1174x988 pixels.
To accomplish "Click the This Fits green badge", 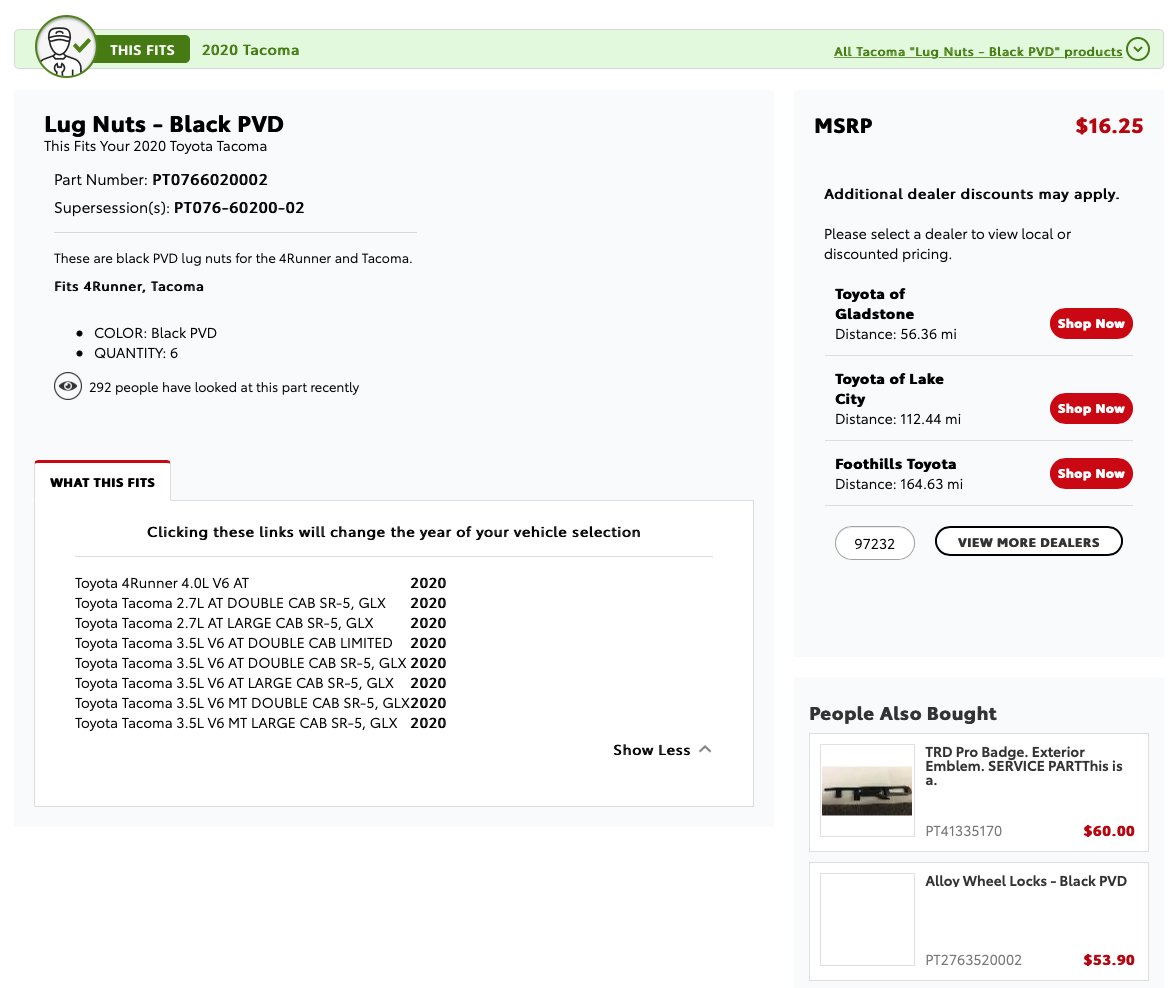I will (142, 50).
